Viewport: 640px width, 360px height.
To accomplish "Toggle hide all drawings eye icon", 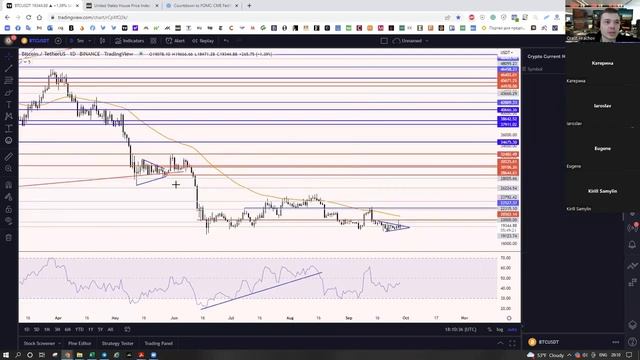I will [x=9, y=221].
